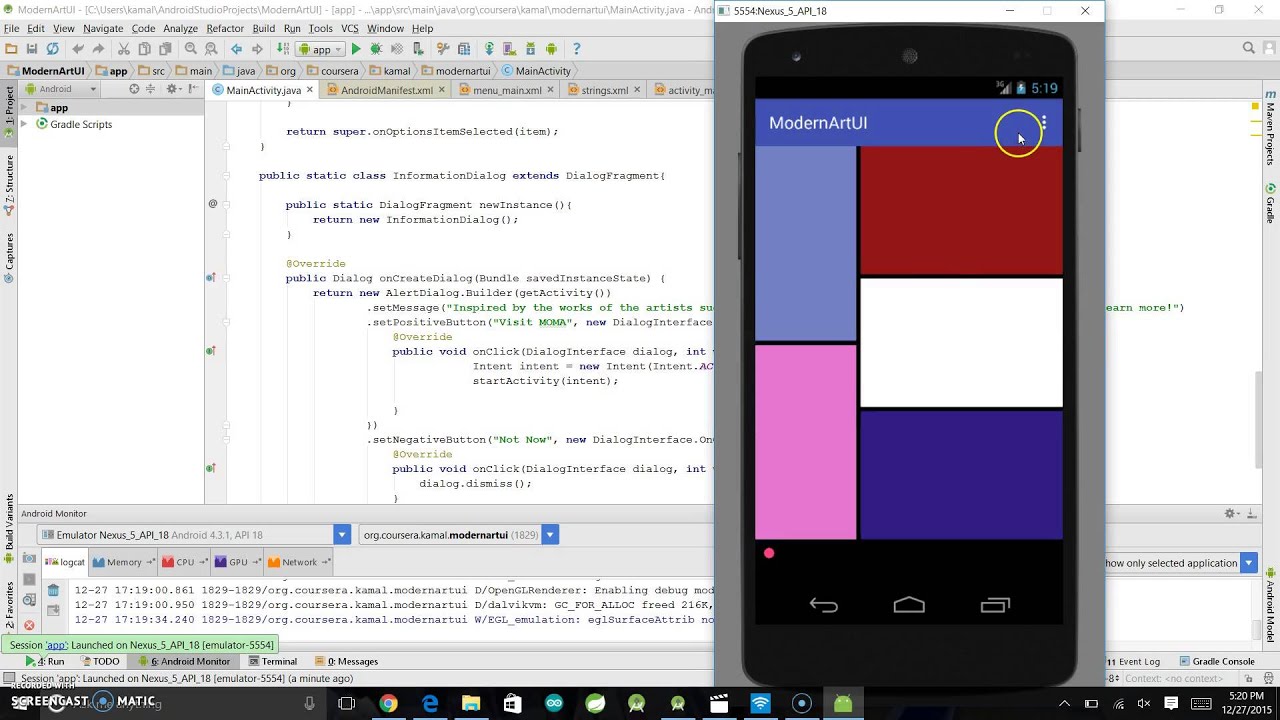
Task: Click the Replace magnifier icon
Action: click(211, 49)
